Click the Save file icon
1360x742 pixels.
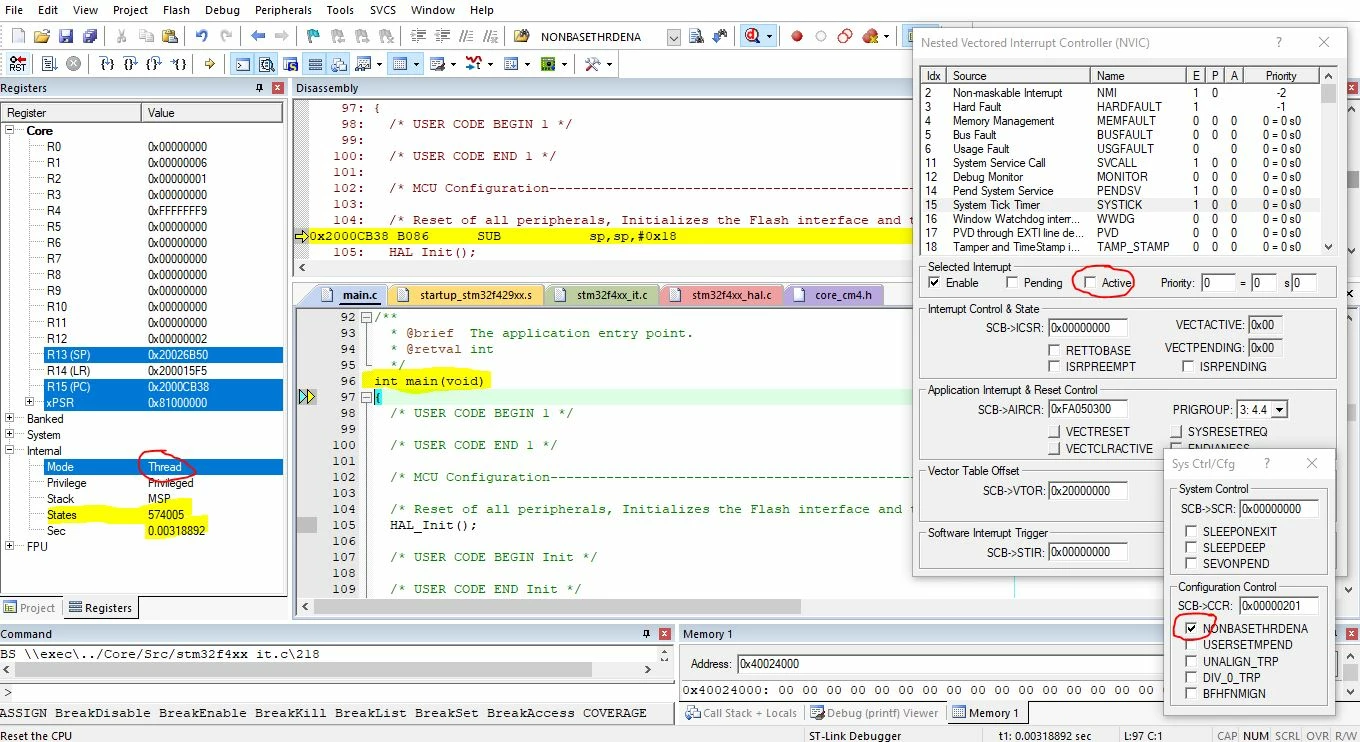click(66, 36)
